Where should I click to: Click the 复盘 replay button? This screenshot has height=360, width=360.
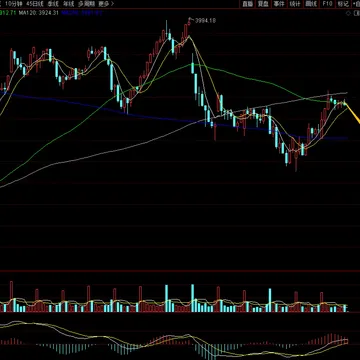pos(263,4)
